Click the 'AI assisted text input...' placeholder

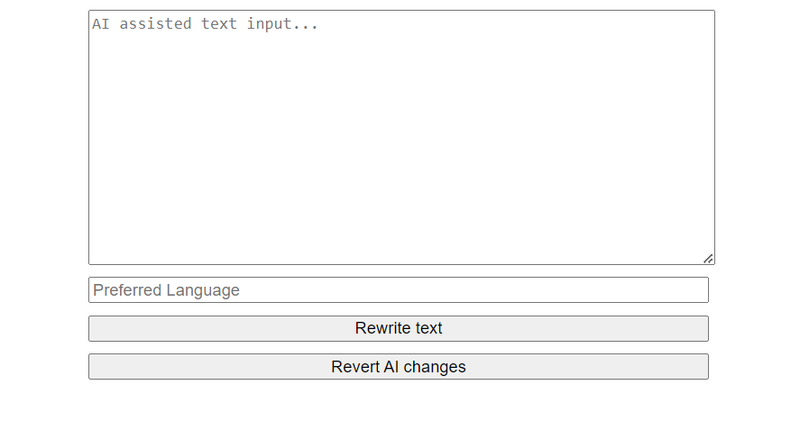click(x=205, y=23)
